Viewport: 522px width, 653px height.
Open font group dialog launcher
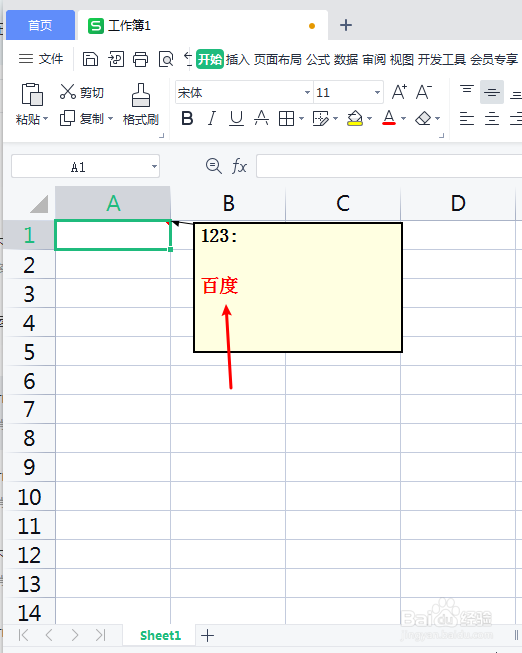[442, 136]
